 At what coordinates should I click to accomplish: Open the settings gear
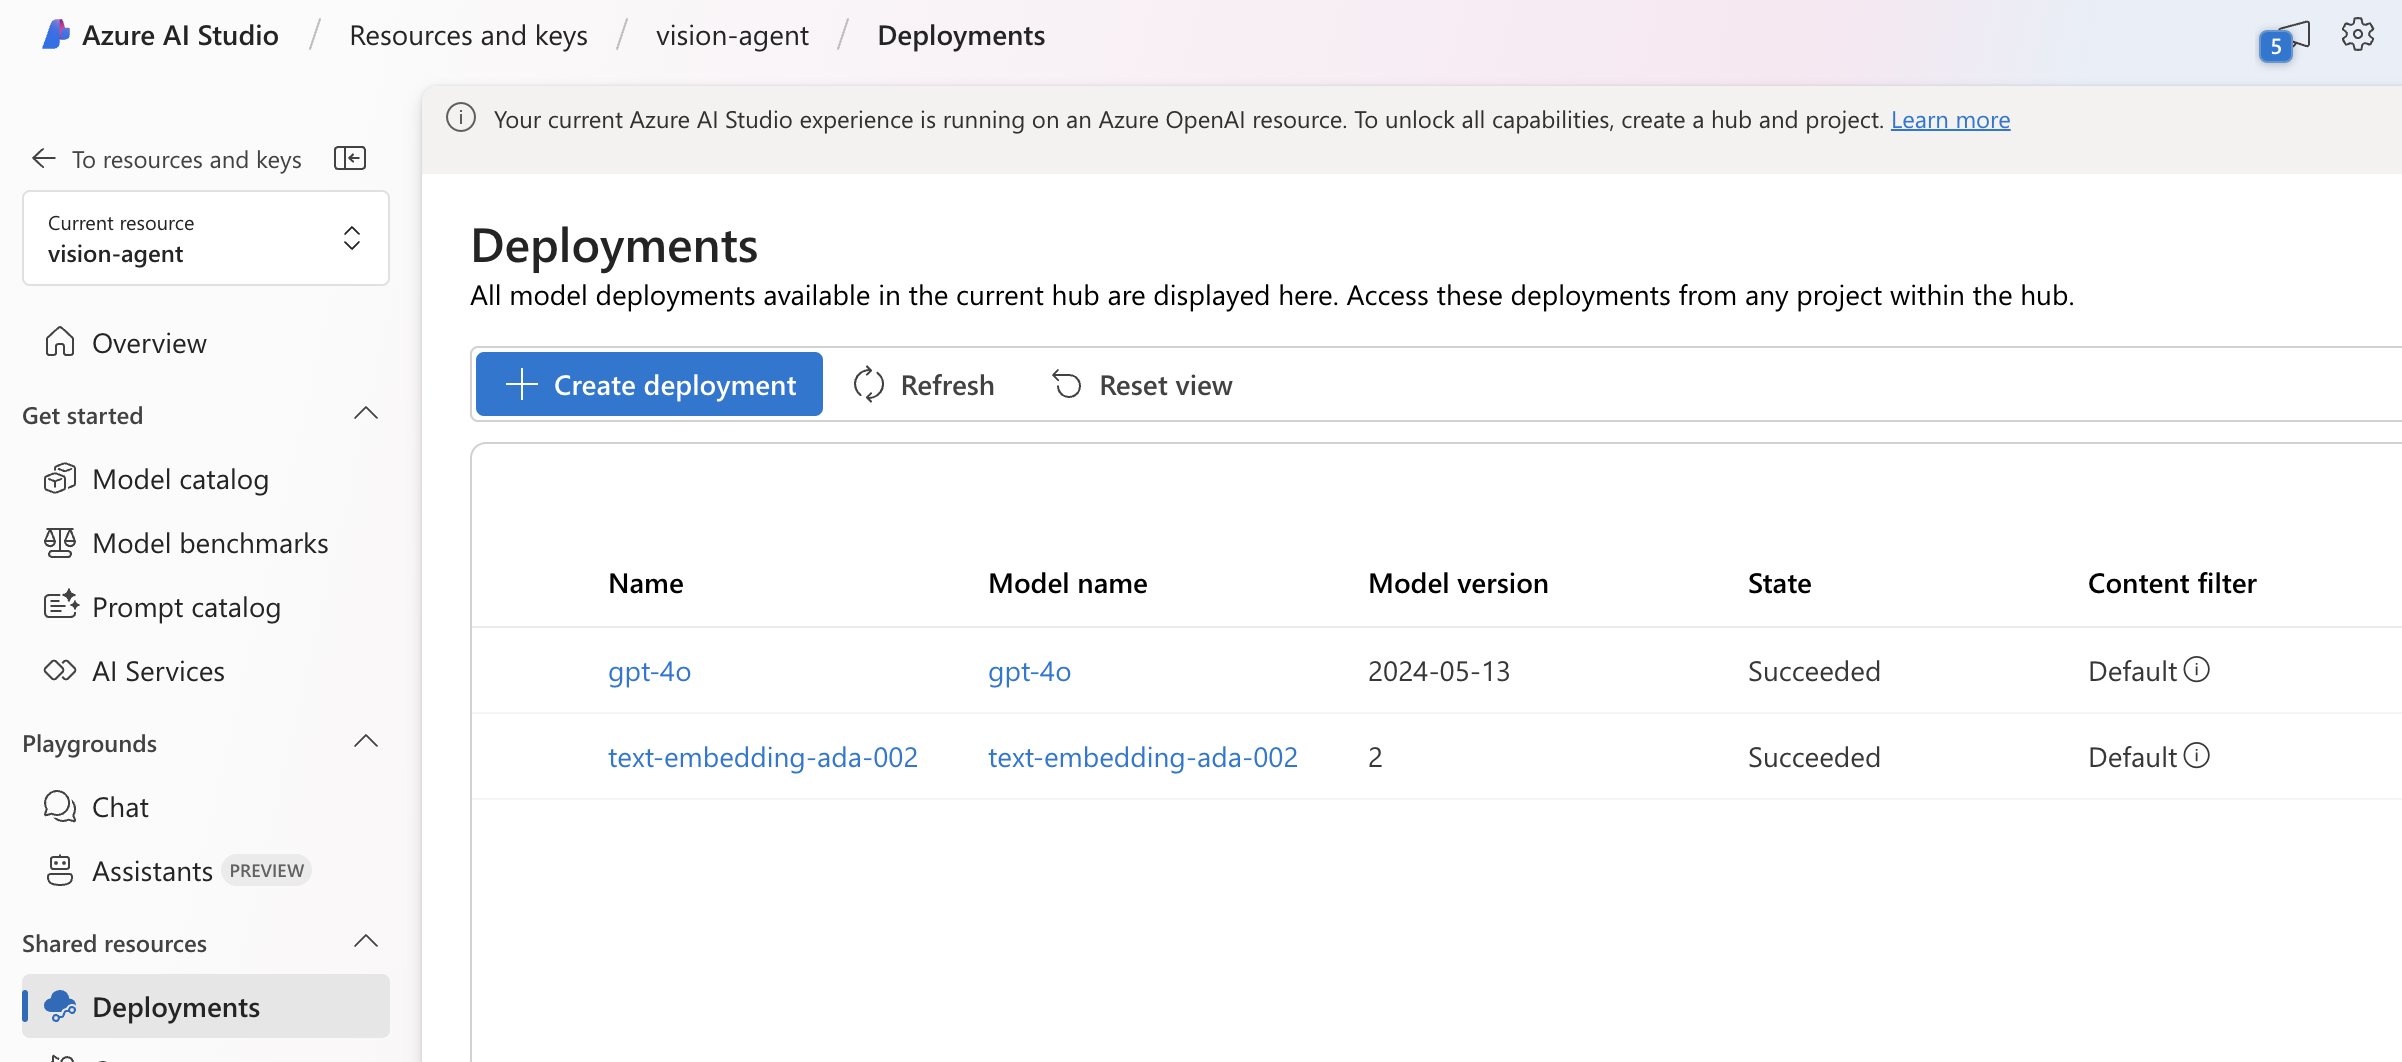point(2358,34)
